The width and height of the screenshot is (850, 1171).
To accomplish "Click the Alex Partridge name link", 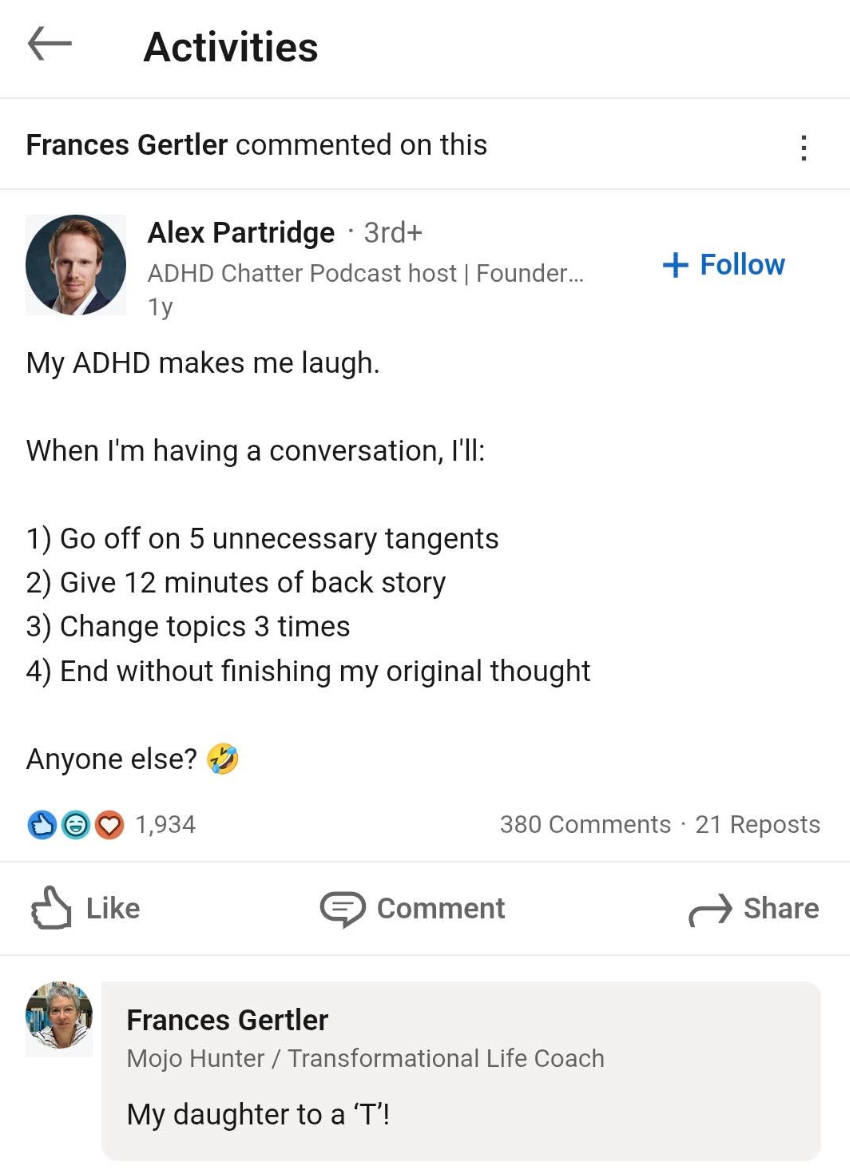I will [241, 233].
